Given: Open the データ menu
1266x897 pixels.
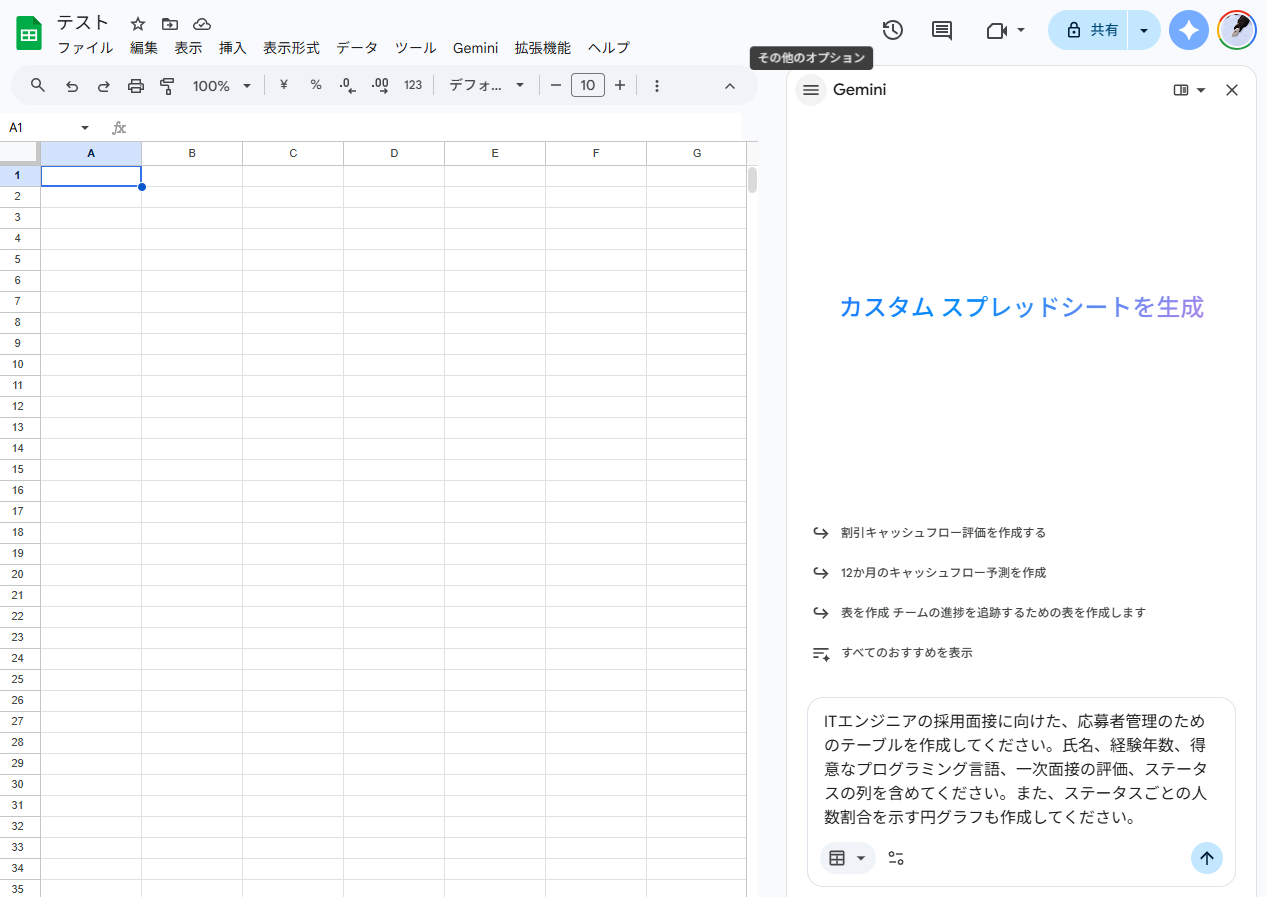Looking at the screenshot, I should [357, 48].
